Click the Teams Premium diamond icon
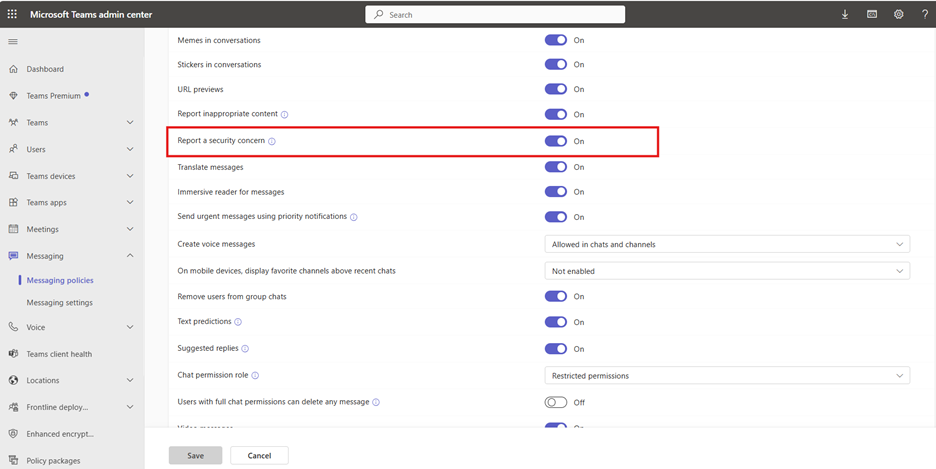Screen dimensions: 936x469 pyautogui.click(x=13, y=95)
